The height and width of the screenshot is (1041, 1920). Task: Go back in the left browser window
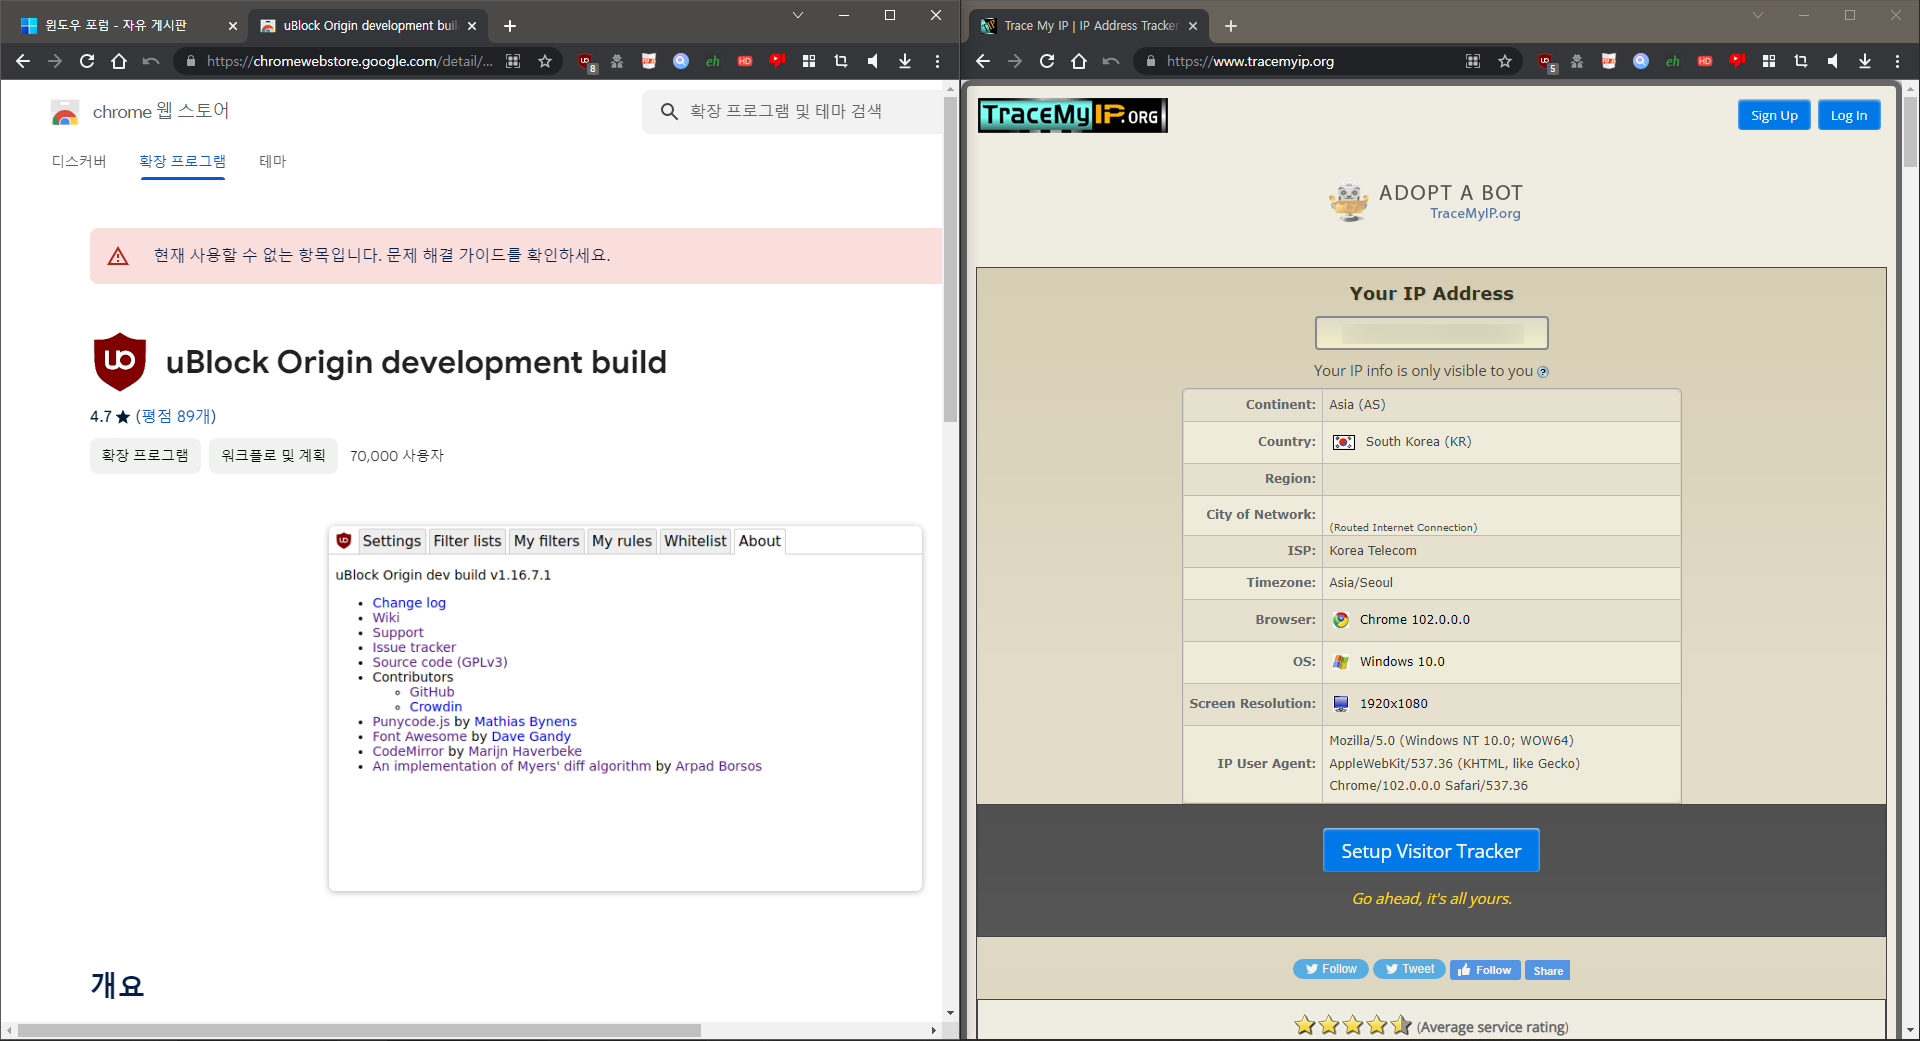tap(23, 61)
